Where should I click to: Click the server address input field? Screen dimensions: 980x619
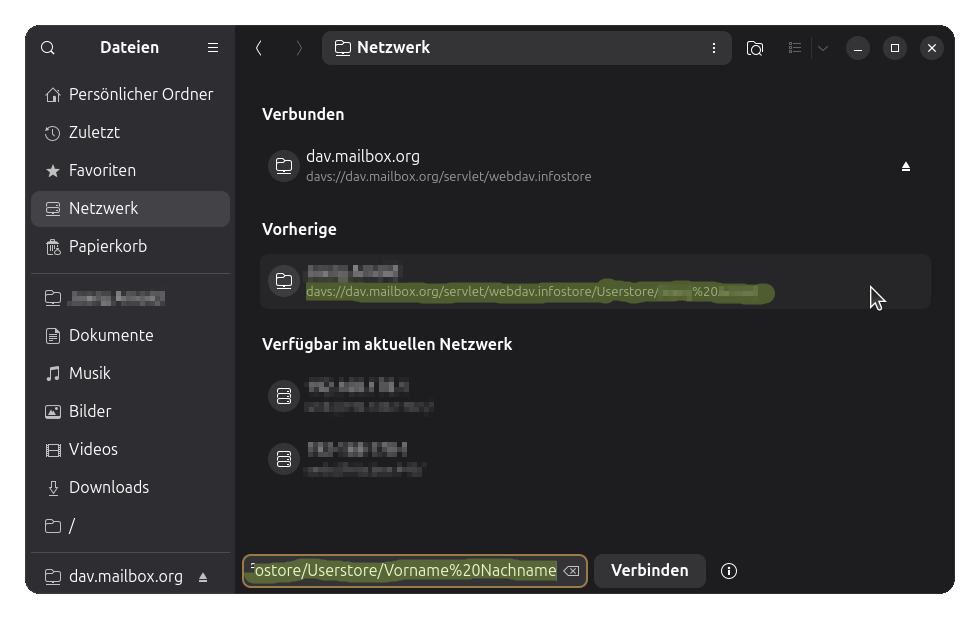coord(405,571)
